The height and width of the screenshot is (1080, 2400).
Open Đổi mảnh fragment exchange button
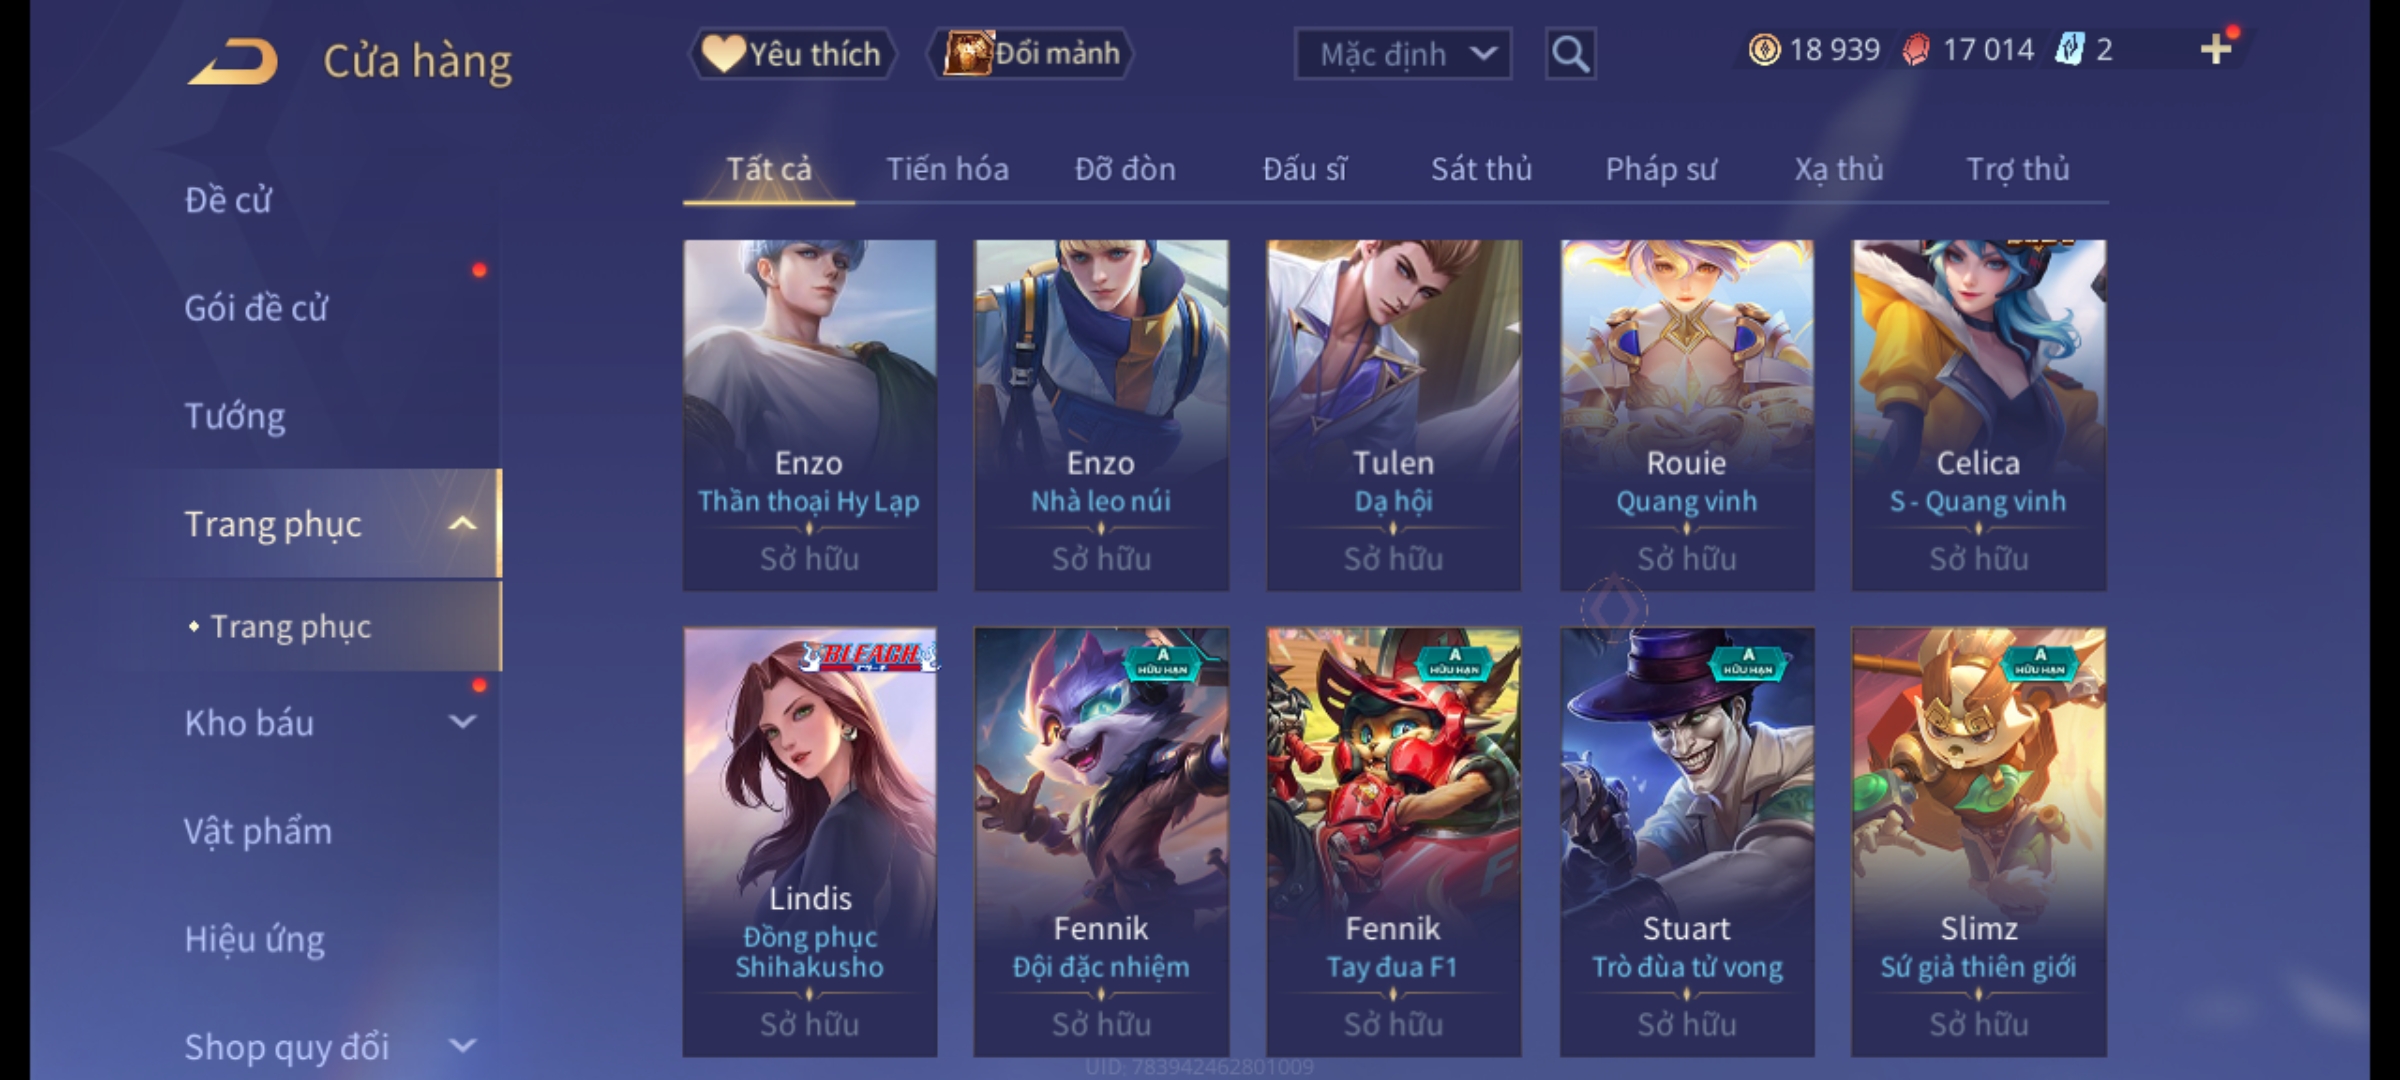1031,53
